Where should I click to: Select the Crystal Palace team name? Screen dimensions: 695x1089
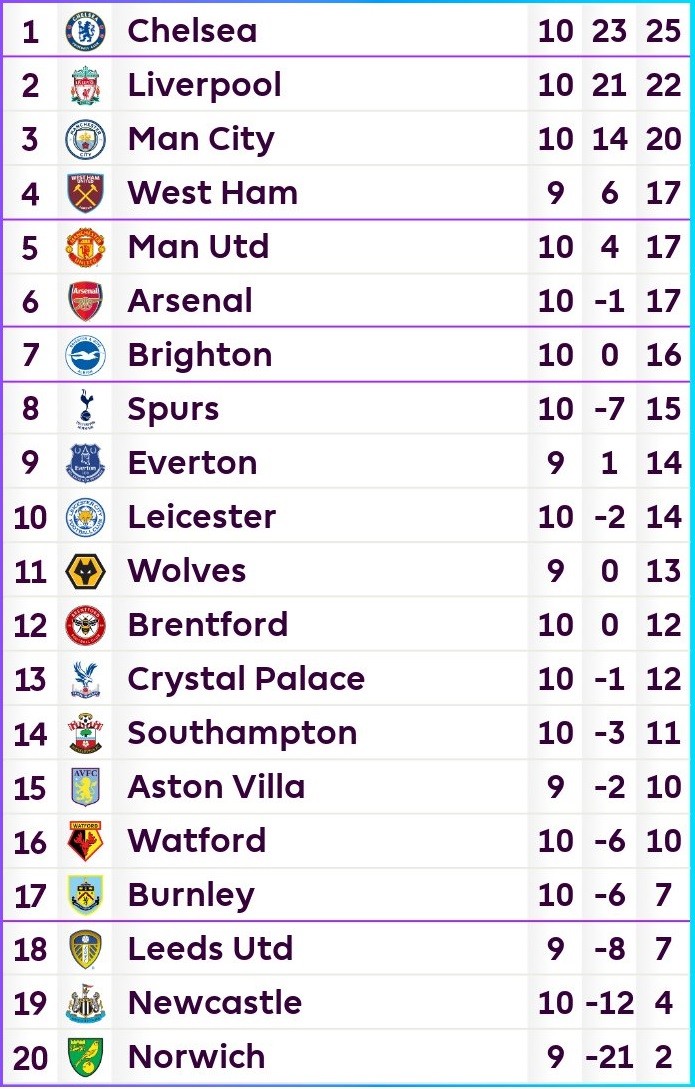tap(246, 679)
